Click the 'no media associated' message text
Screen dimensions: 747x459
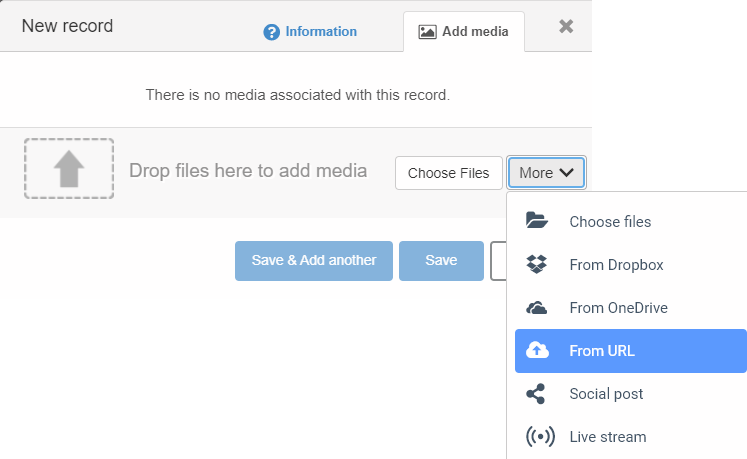(x=298, y=95)
